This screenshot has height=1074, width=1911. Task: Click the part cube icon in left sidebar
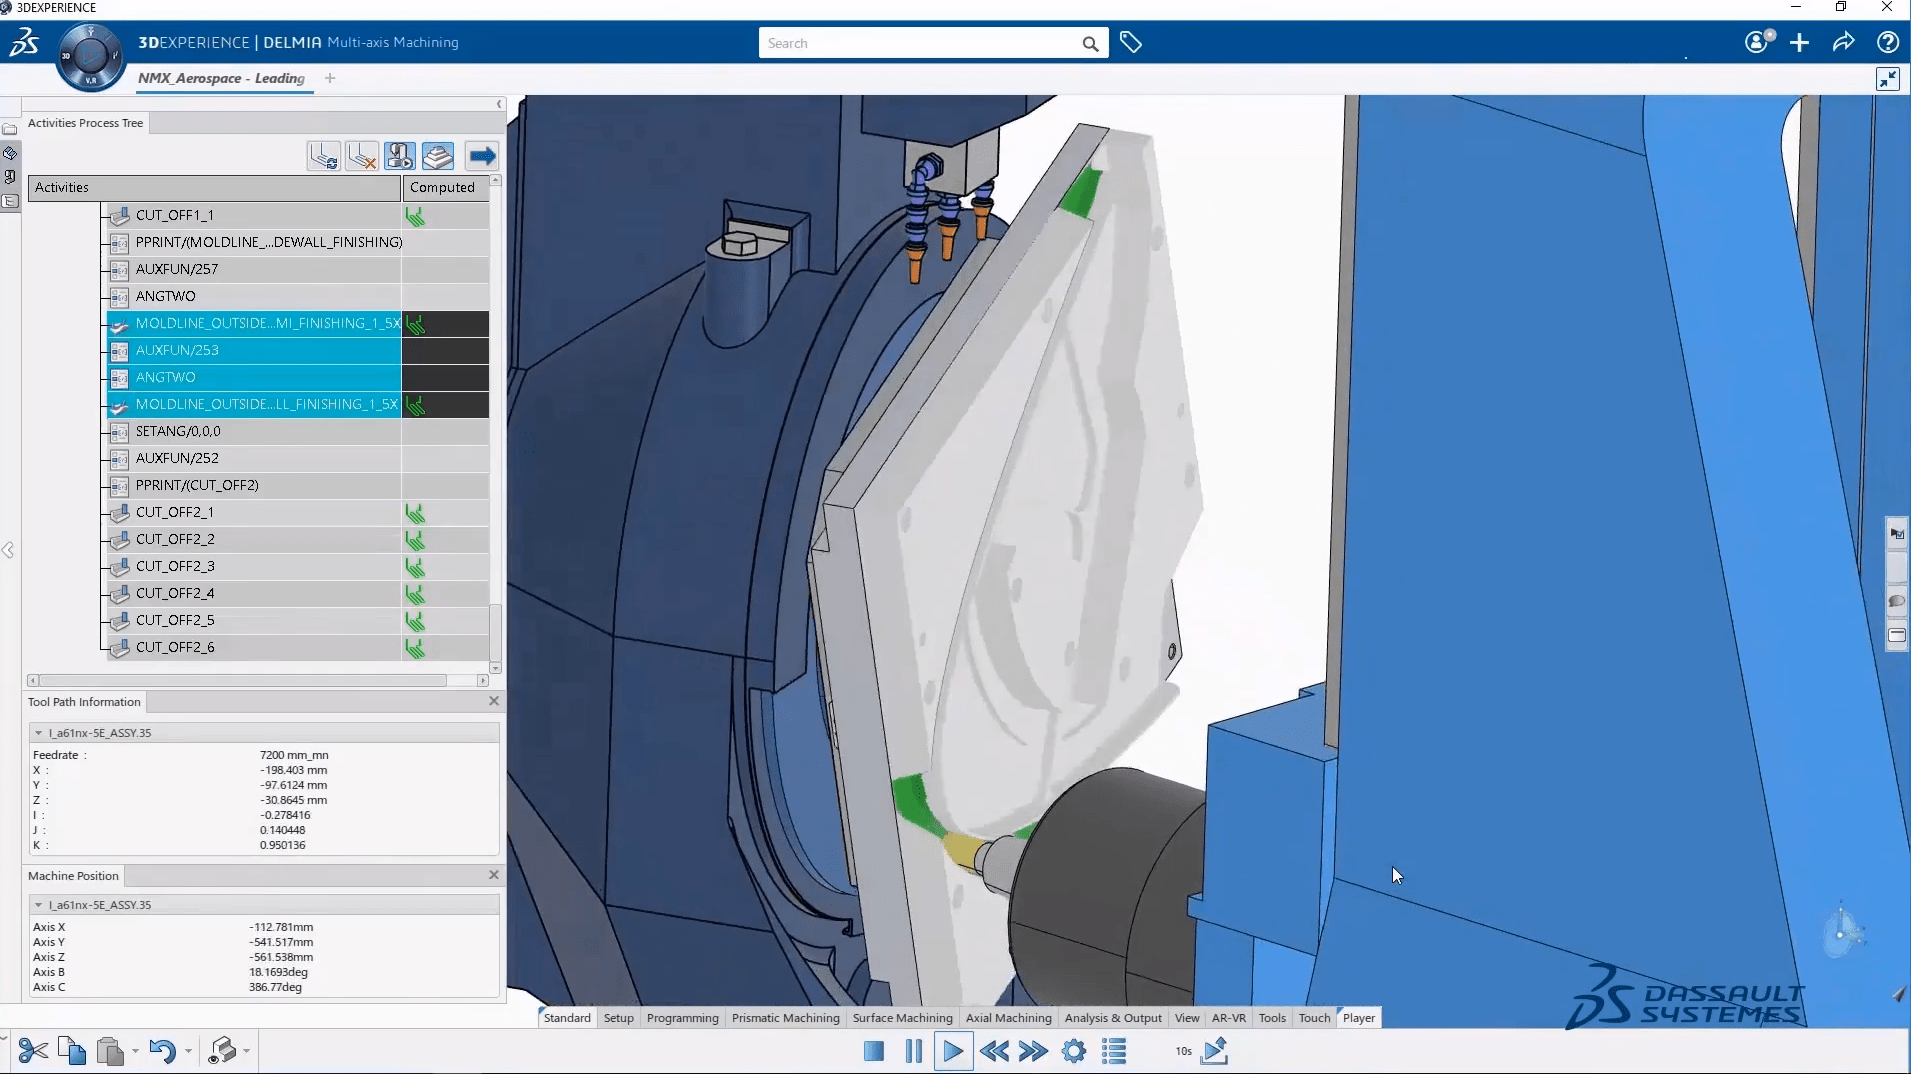10,153
